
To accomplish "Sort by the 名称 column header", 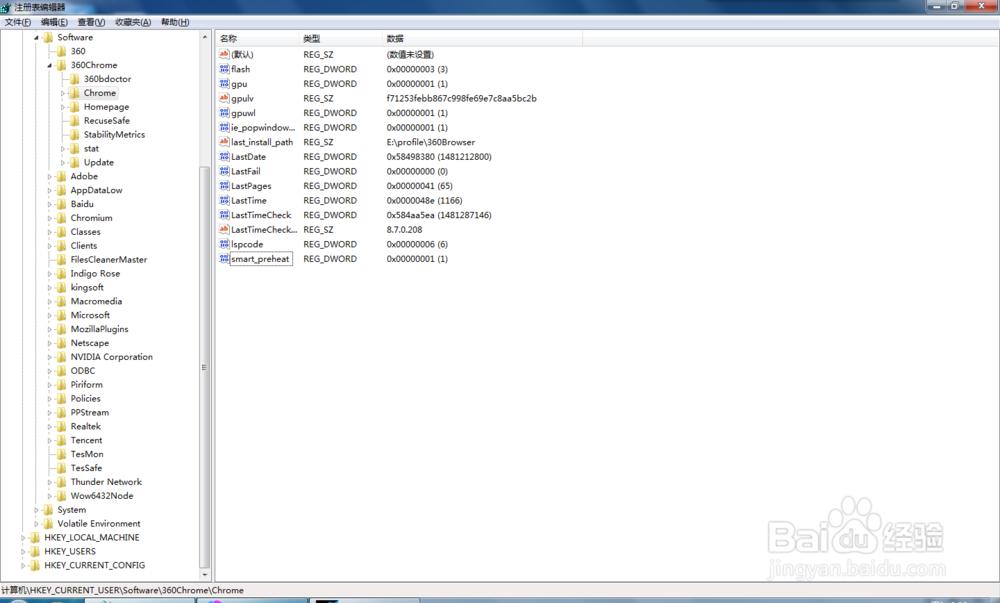I will click(257, 39).
